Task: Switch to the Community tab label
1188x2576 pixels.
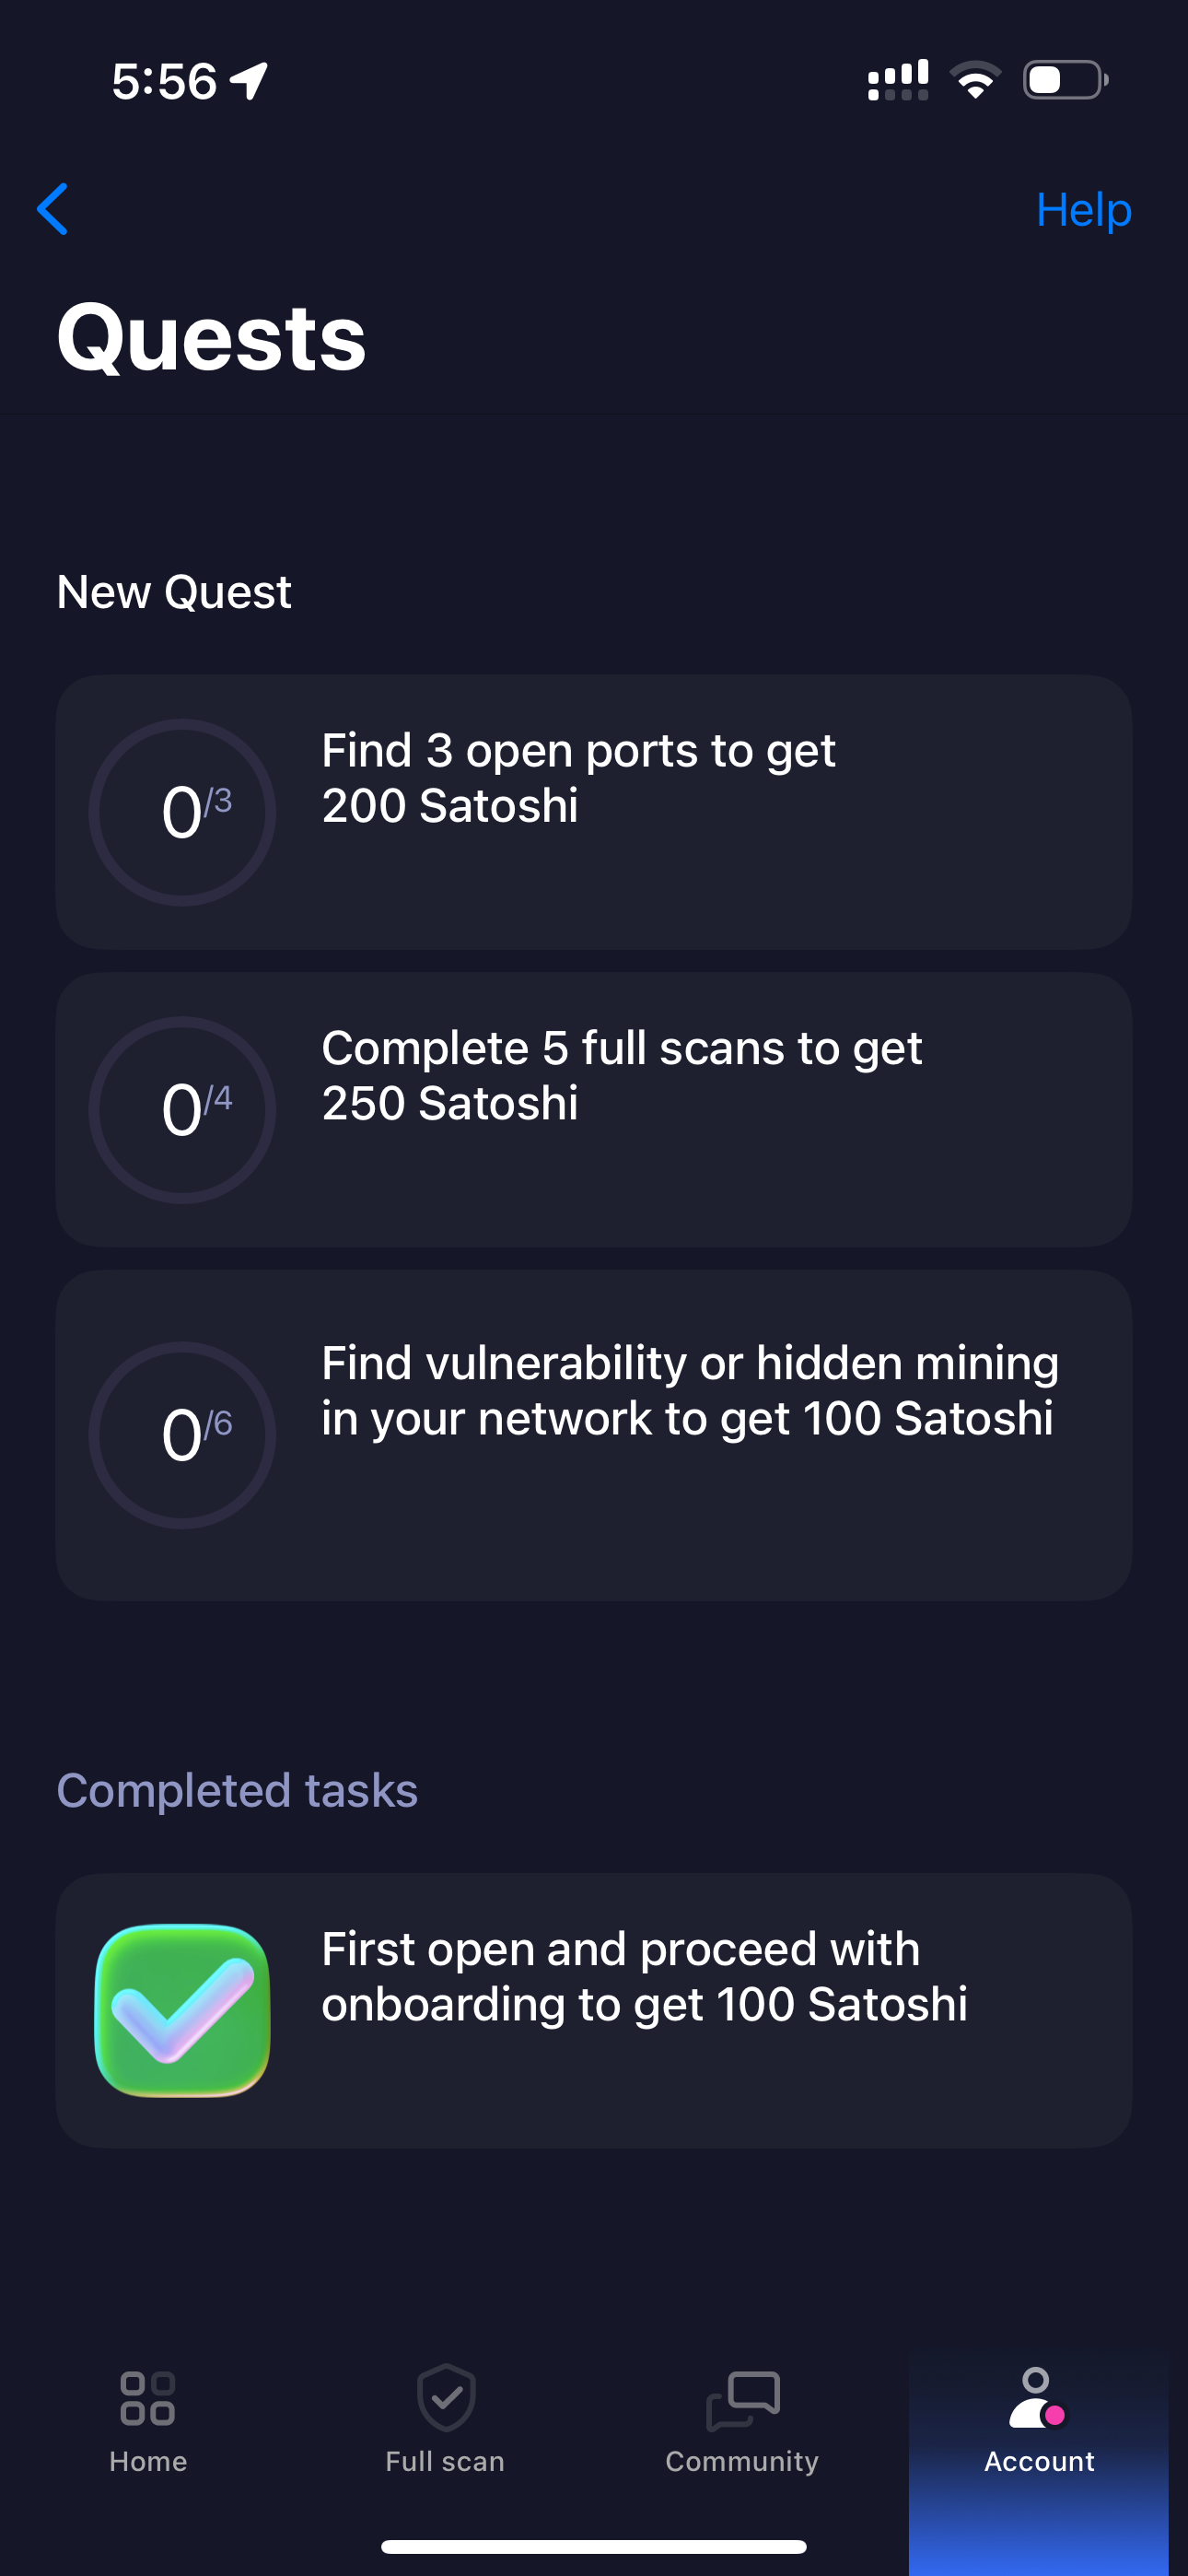Action: (742, 2461)
